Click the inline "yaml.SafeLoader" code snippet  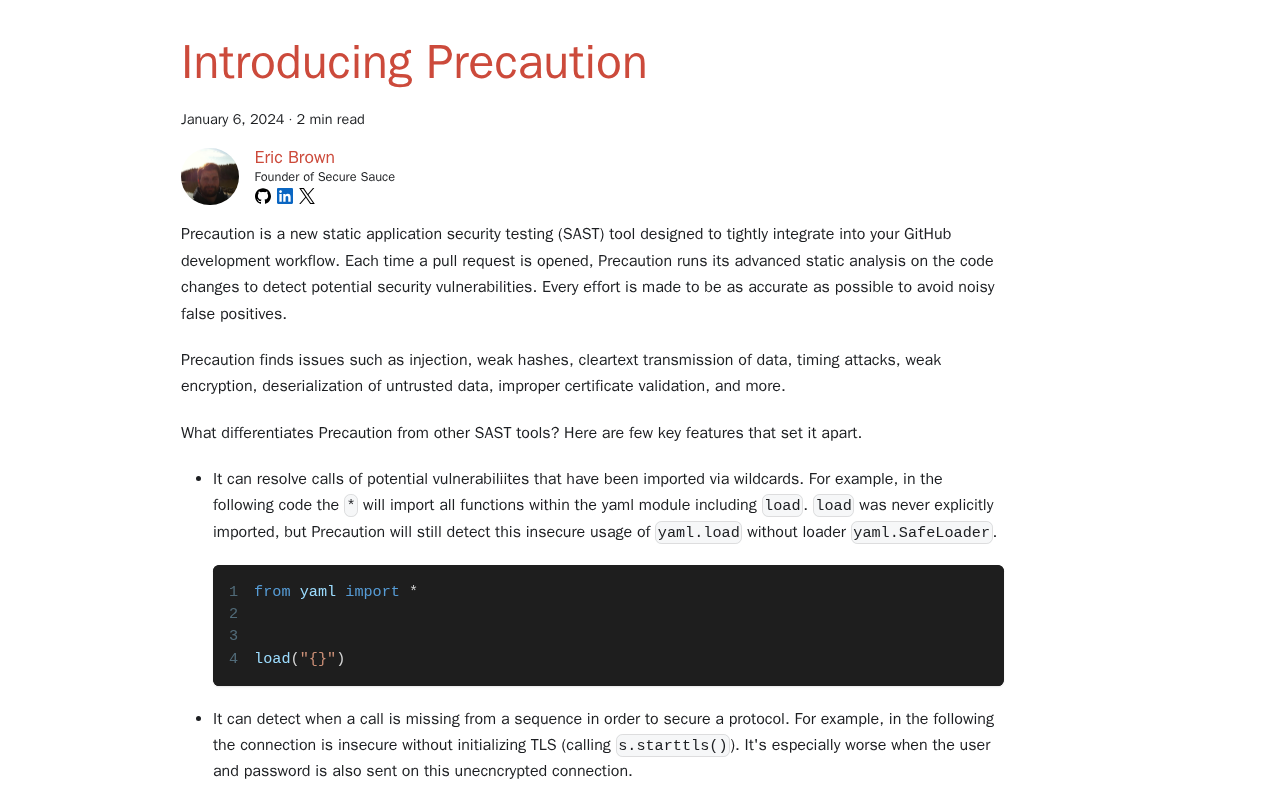click(x=921, y=533)
